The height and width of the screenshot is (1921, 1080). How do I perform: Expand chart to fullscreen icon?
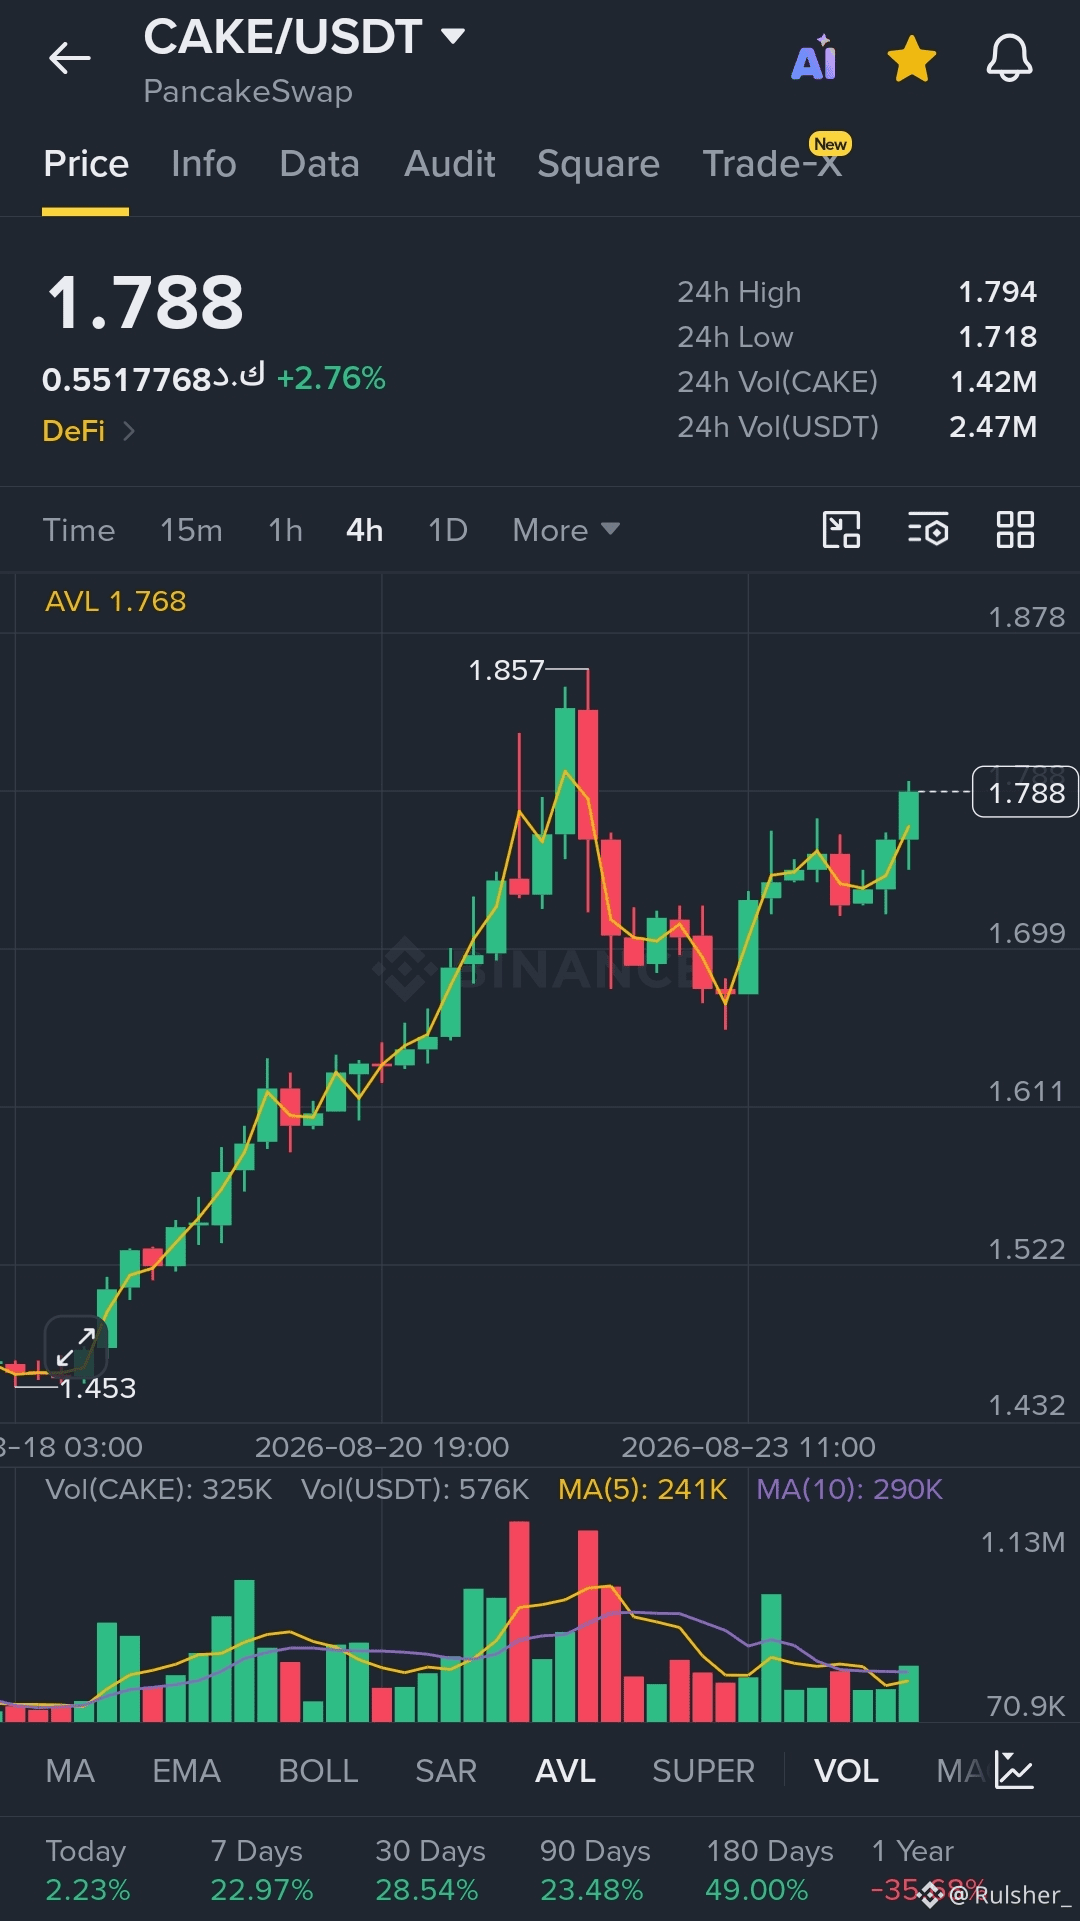click(x=76, y=1347)
